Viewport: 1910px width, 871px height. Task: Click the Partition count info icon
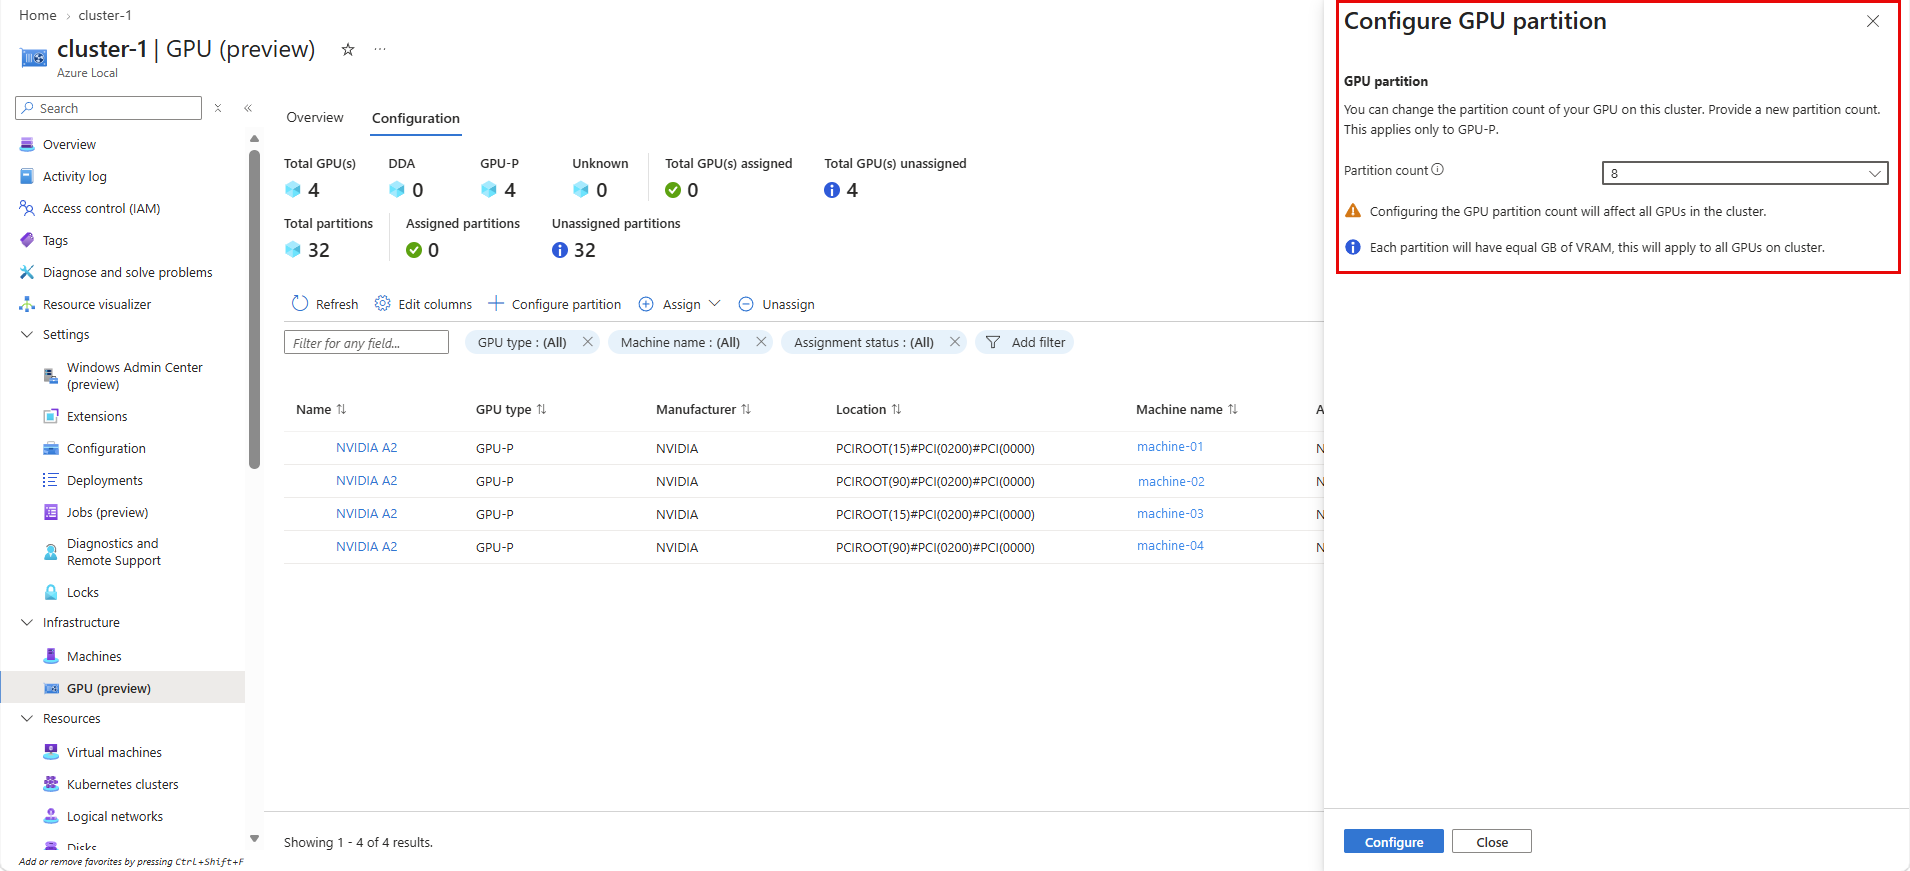[x=1437, y=170]
